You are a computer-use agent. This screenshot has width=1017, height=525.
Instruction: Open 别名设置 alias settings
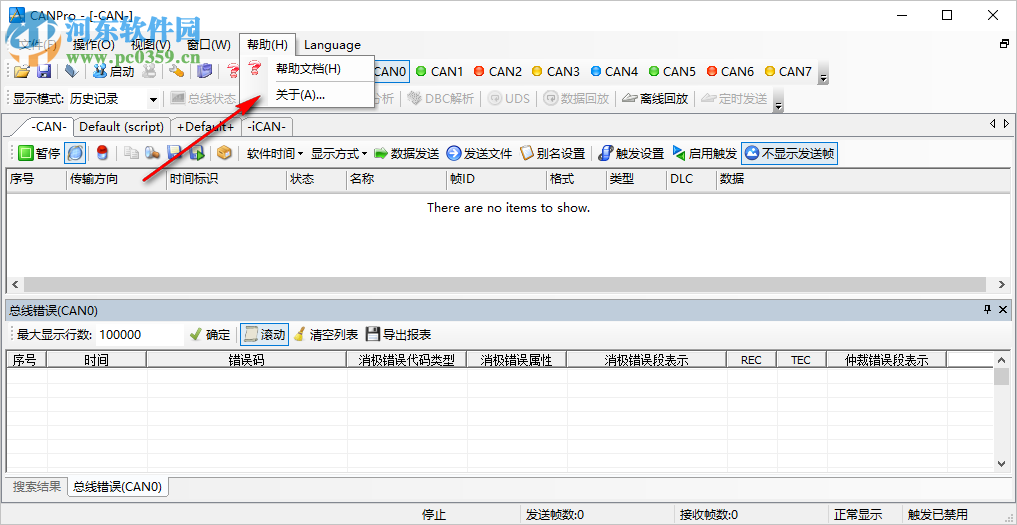pos(552,154)
